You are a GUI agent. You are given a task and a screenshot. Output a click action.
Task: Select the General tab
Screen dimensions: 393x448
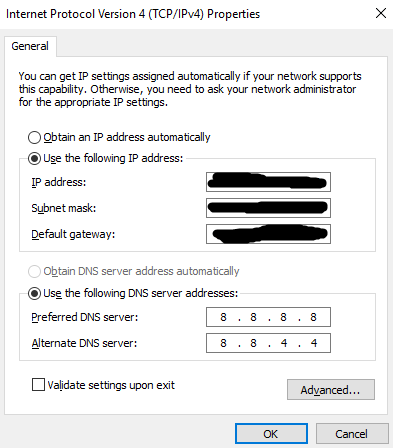[30, 46]
